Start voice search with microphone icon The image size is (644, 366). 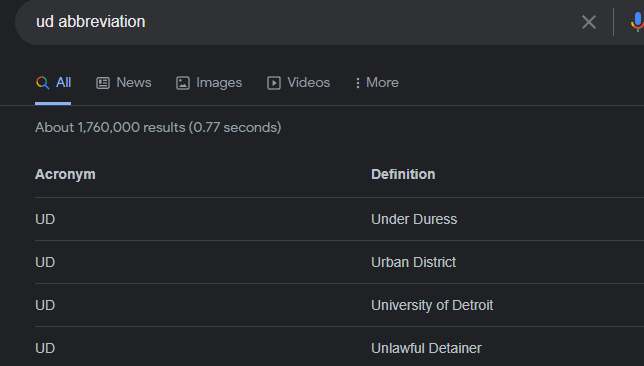(x=637, y=22)
